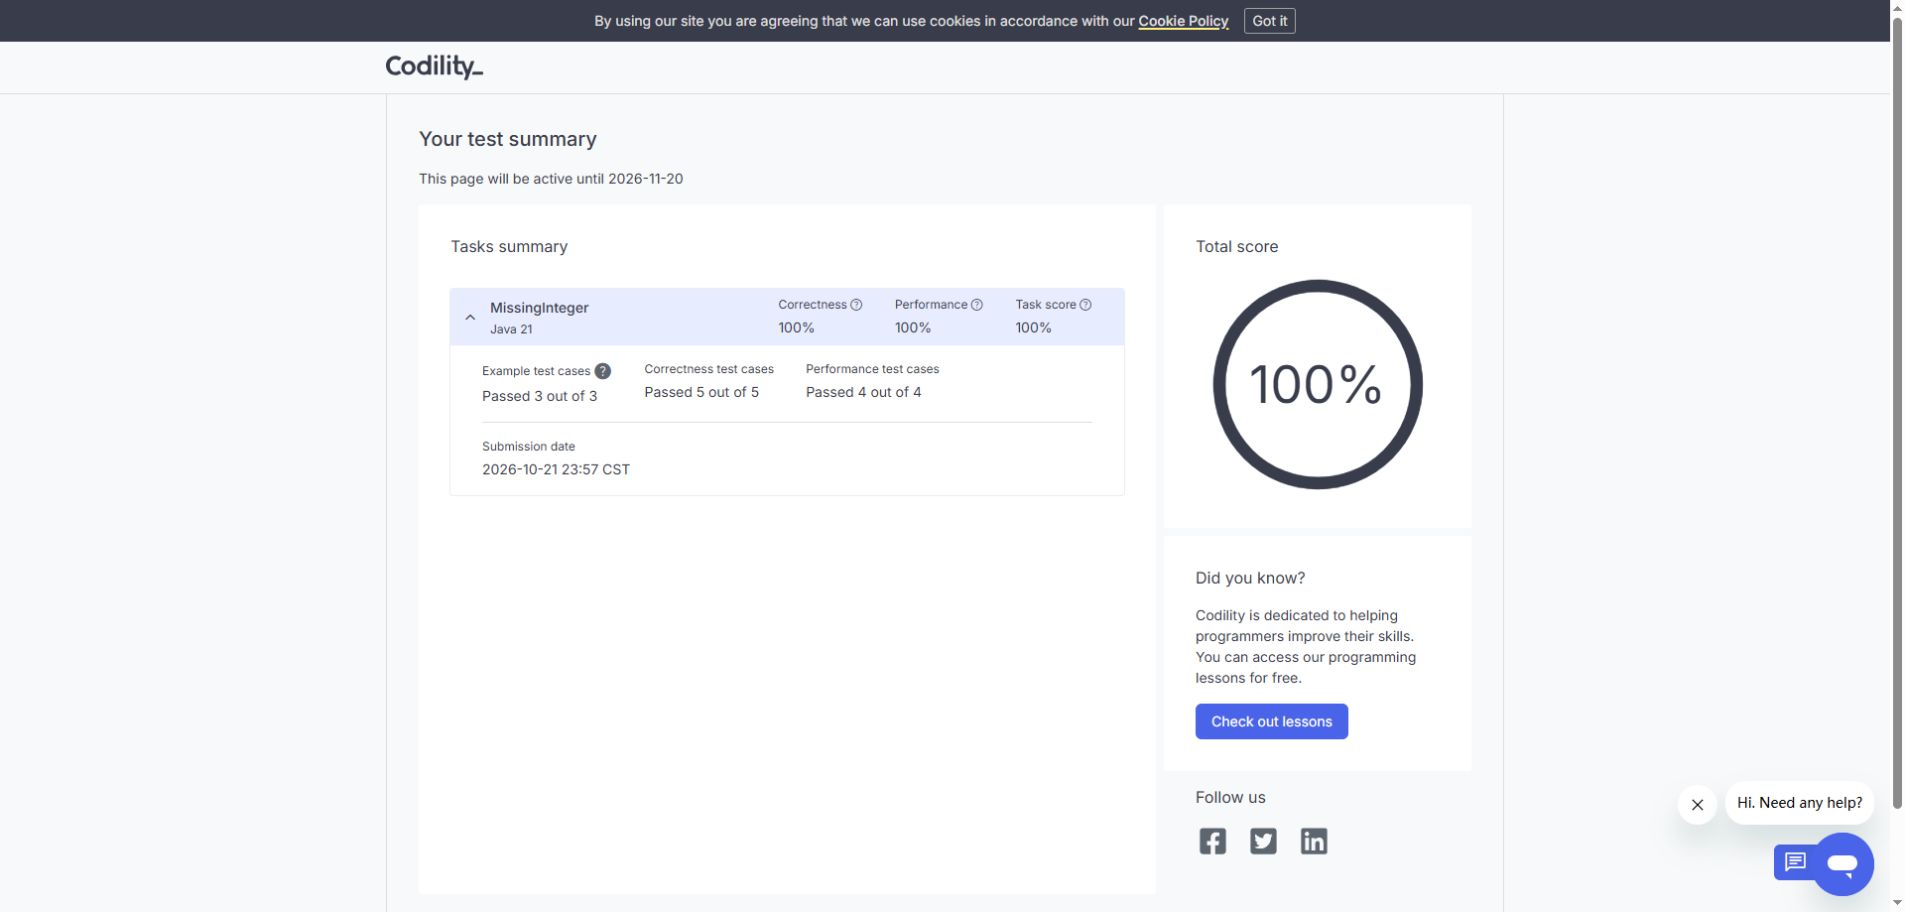Click the 'Hi. Need any help?' message
The width and height of the screenshot is (1905, 912).
coord(1799,803)
